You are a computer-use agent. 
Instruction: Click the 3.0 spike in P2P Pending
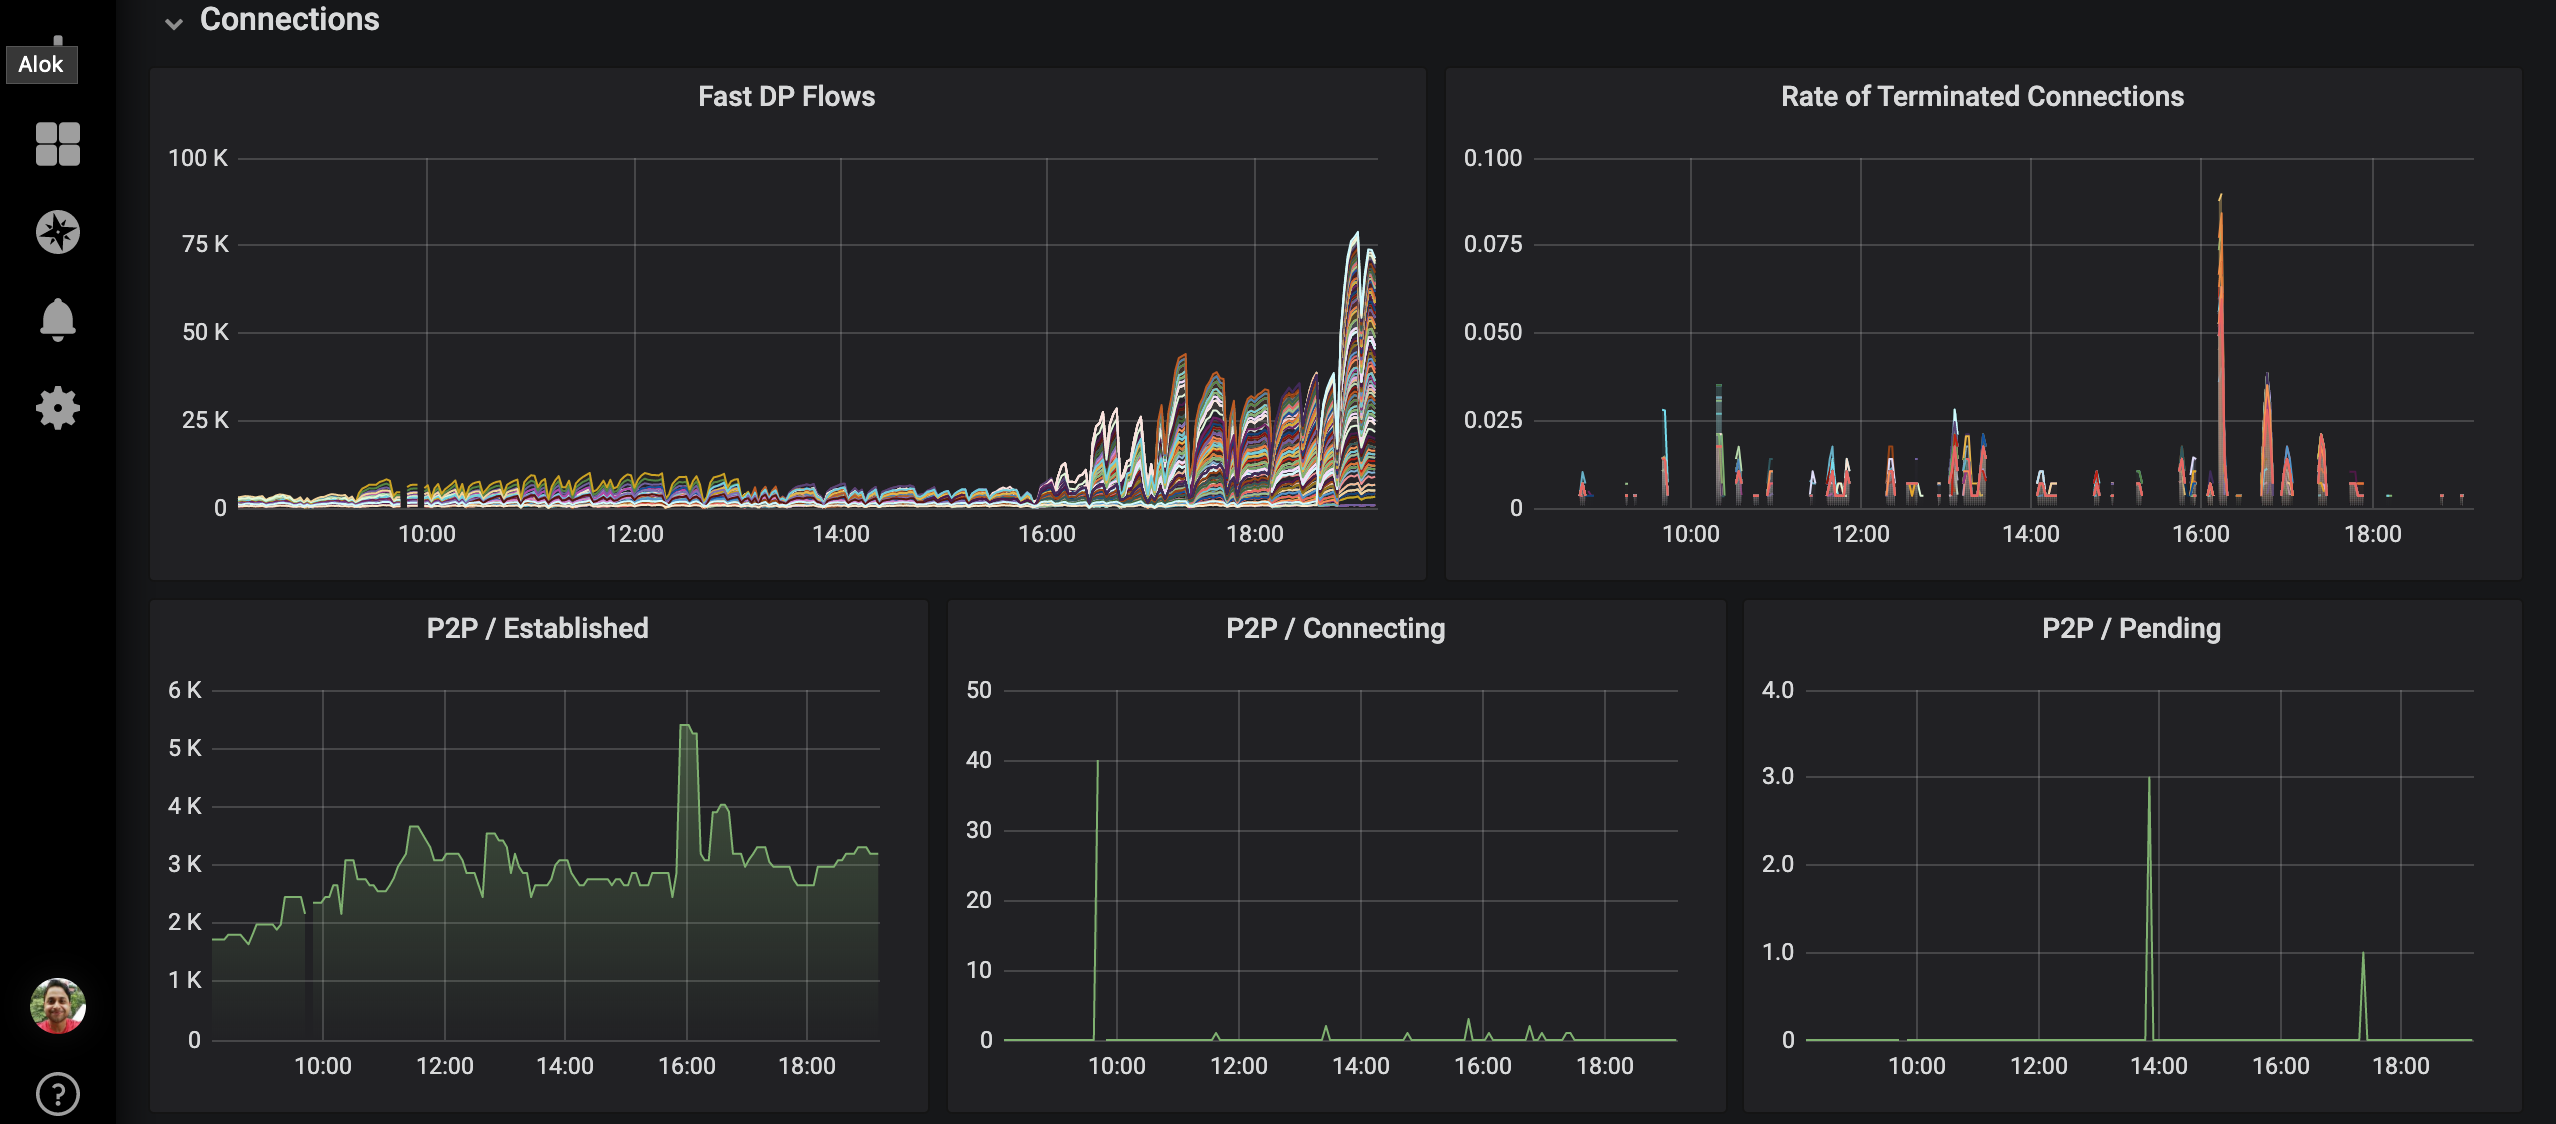point(2149,781)
